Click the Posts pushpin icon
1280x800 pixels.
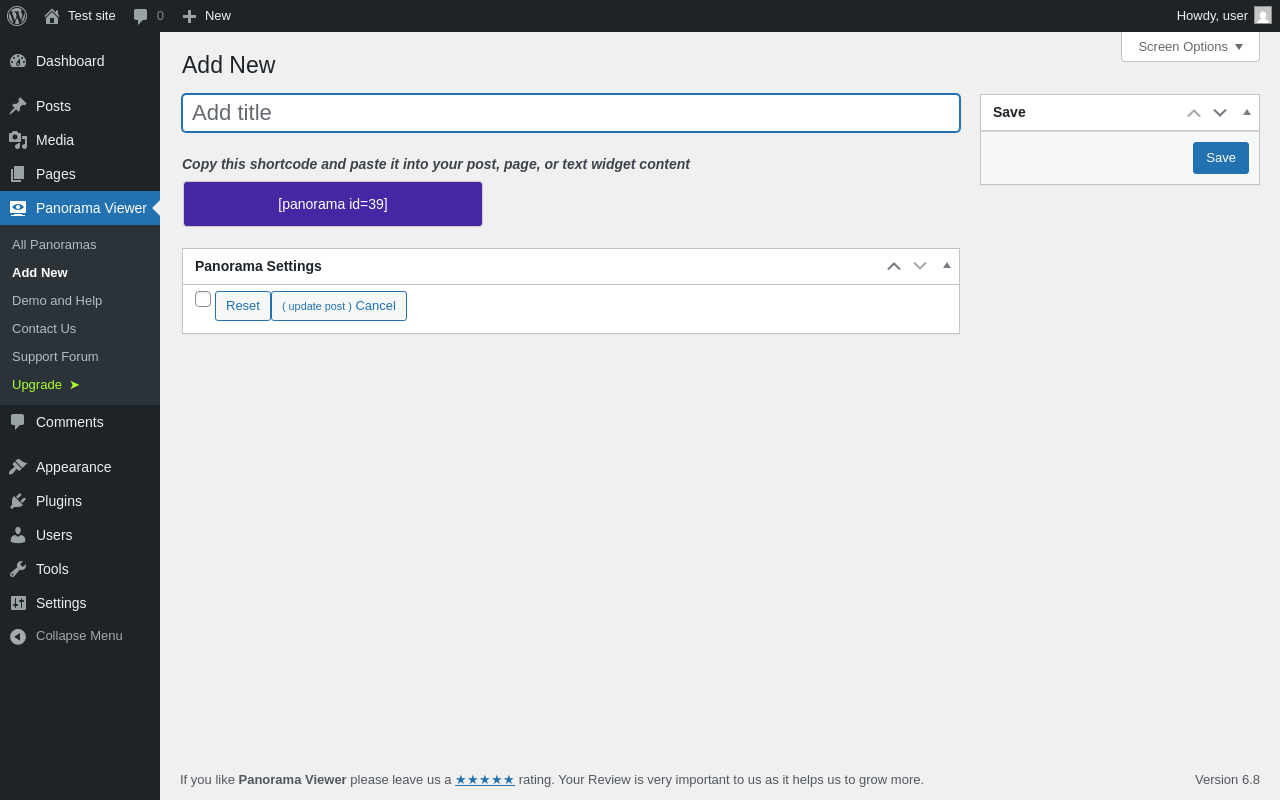point(18,106)
